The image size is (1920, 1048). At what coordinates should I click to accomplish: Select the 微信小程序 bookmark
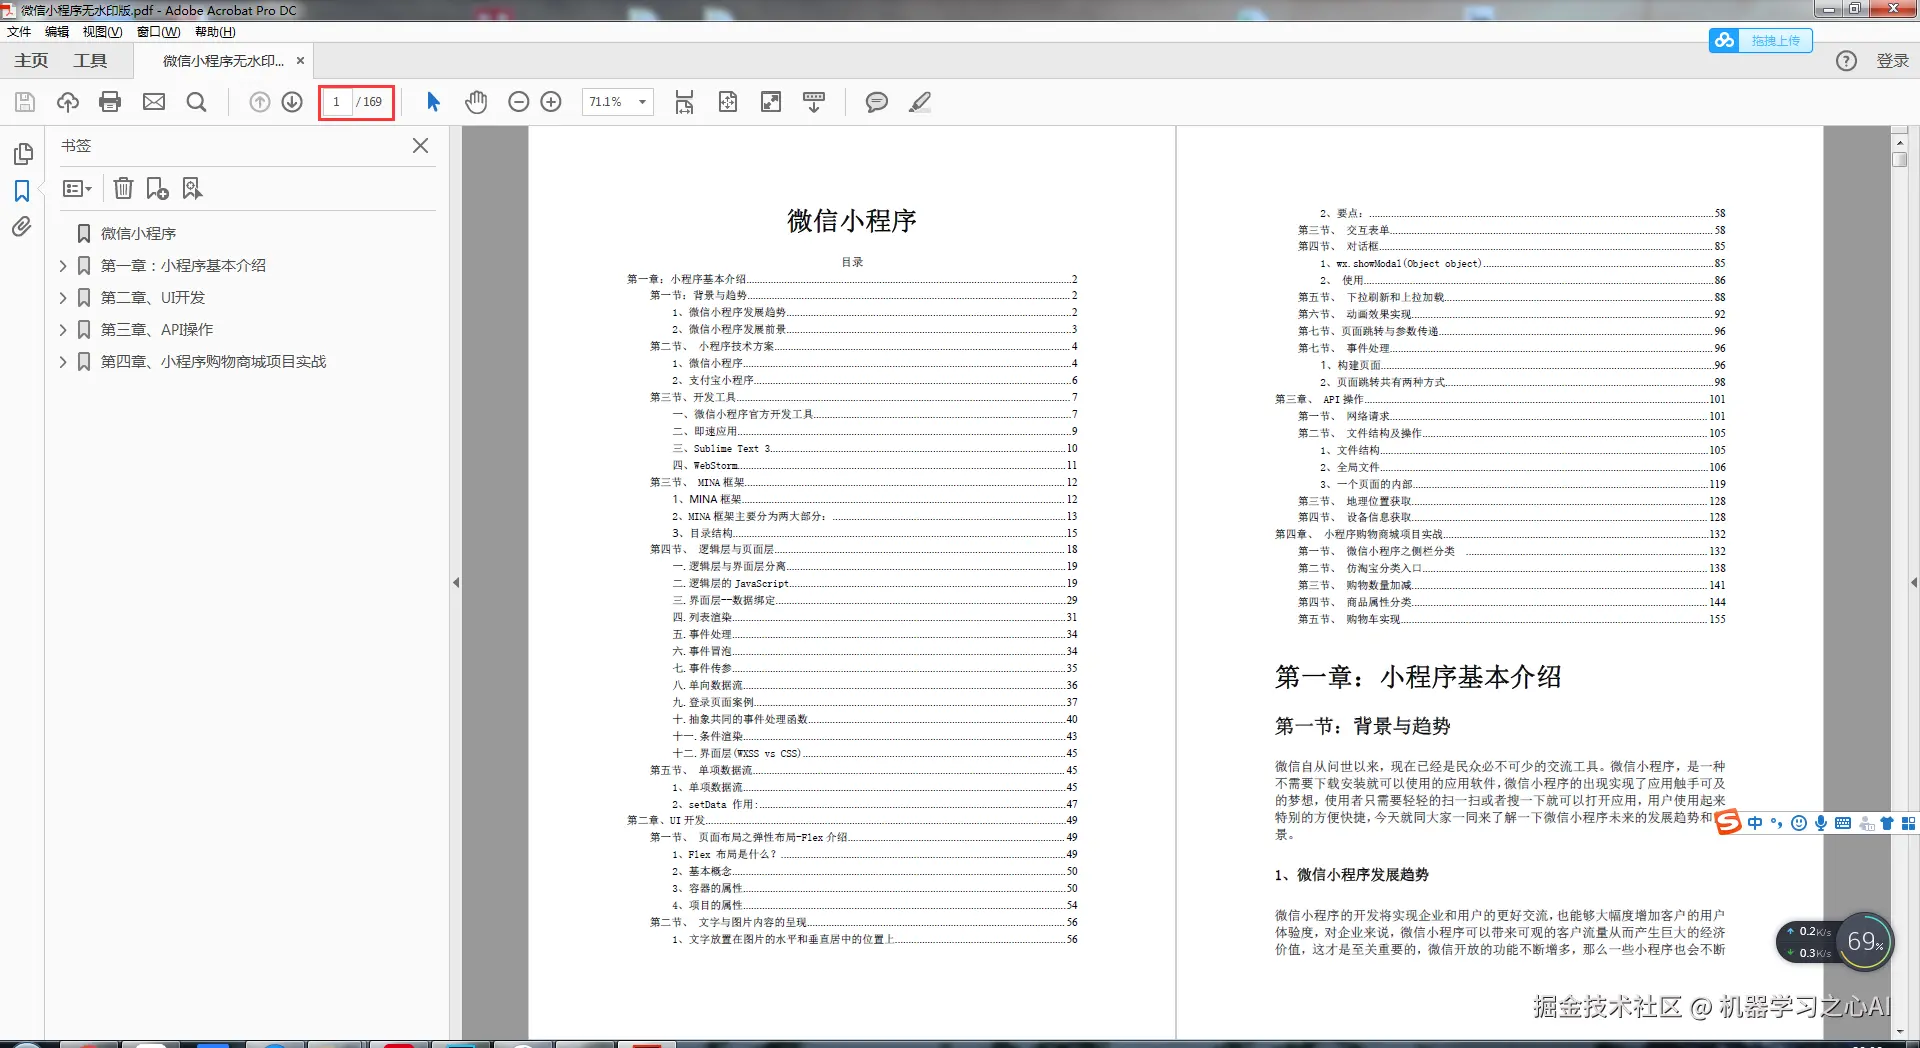pyautogui.click(x=138, y=234)
